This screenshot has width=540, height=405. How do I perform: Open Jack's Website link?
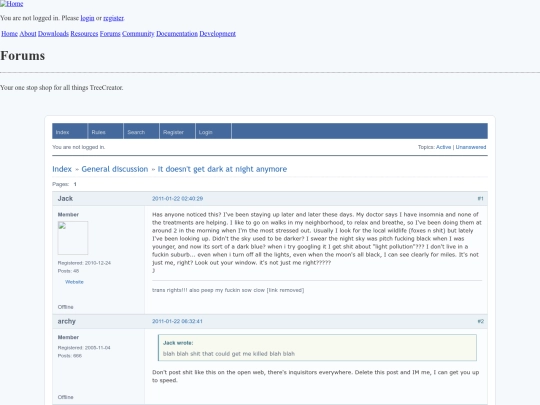coord(74,282)
